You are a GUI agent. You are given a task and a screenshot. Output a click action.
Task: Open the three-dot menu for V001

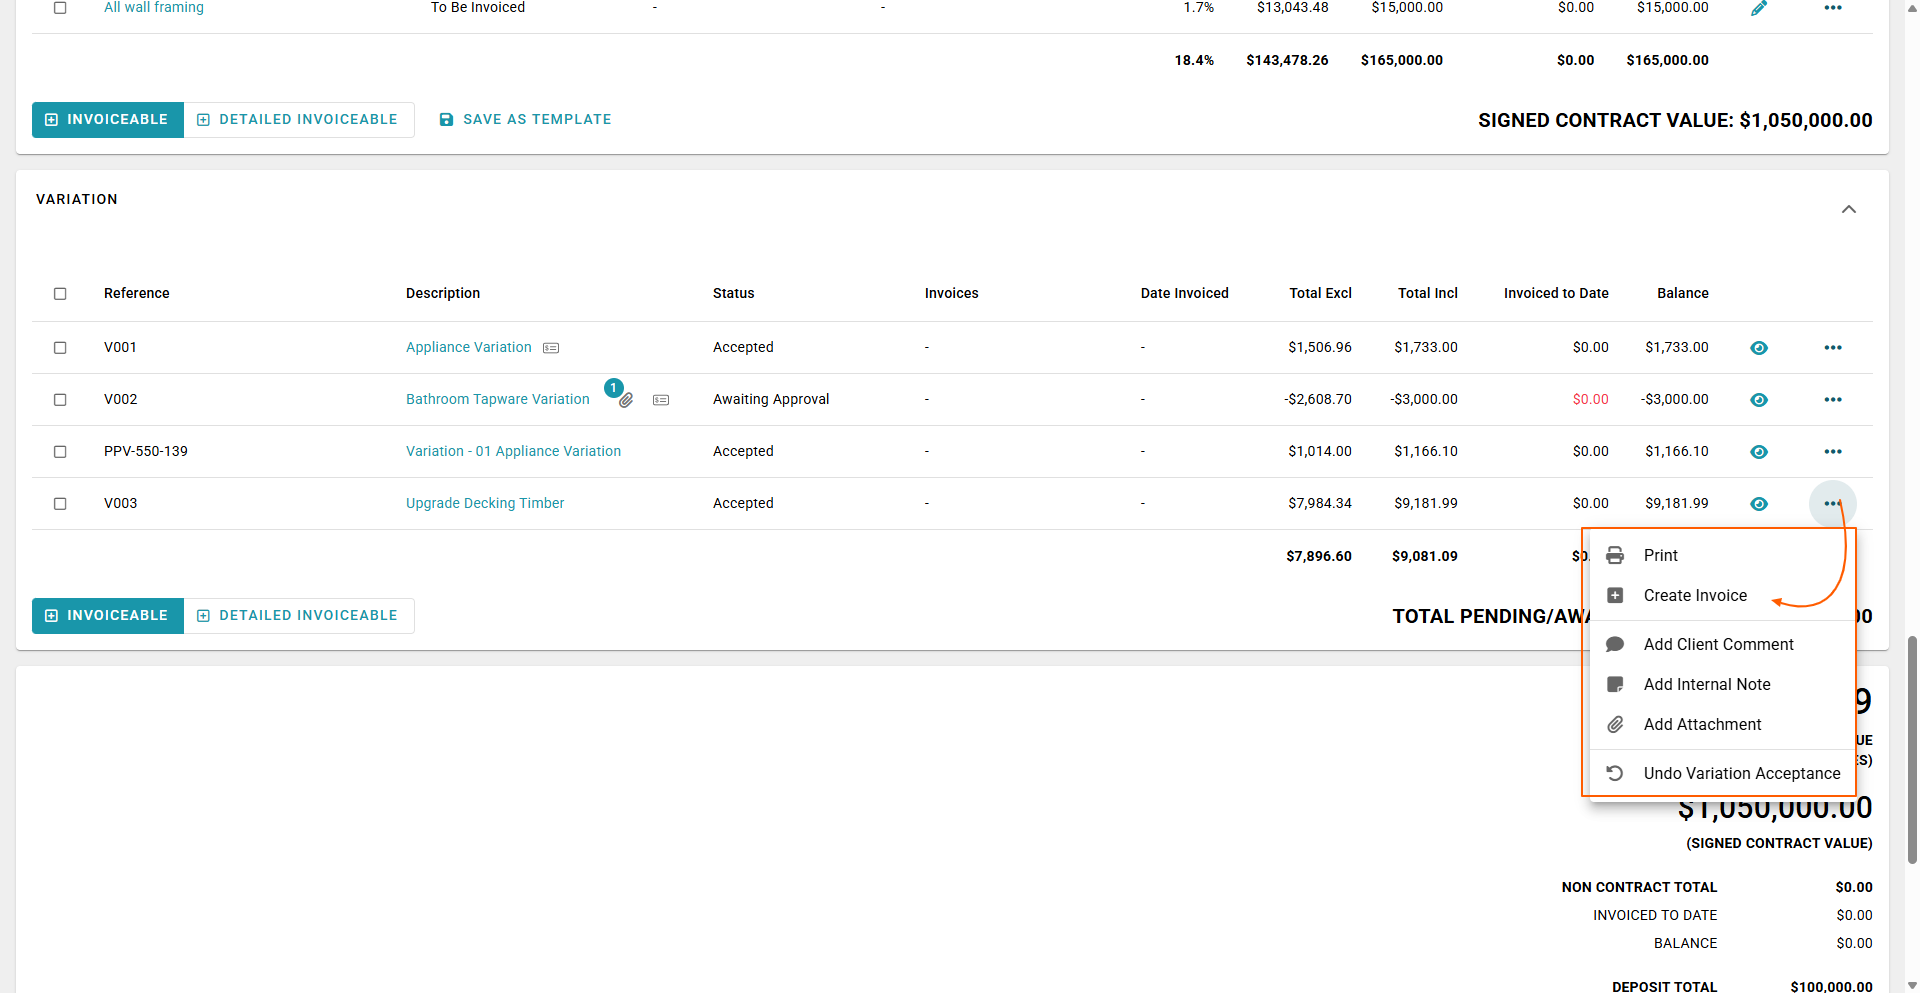(1833, 348)
